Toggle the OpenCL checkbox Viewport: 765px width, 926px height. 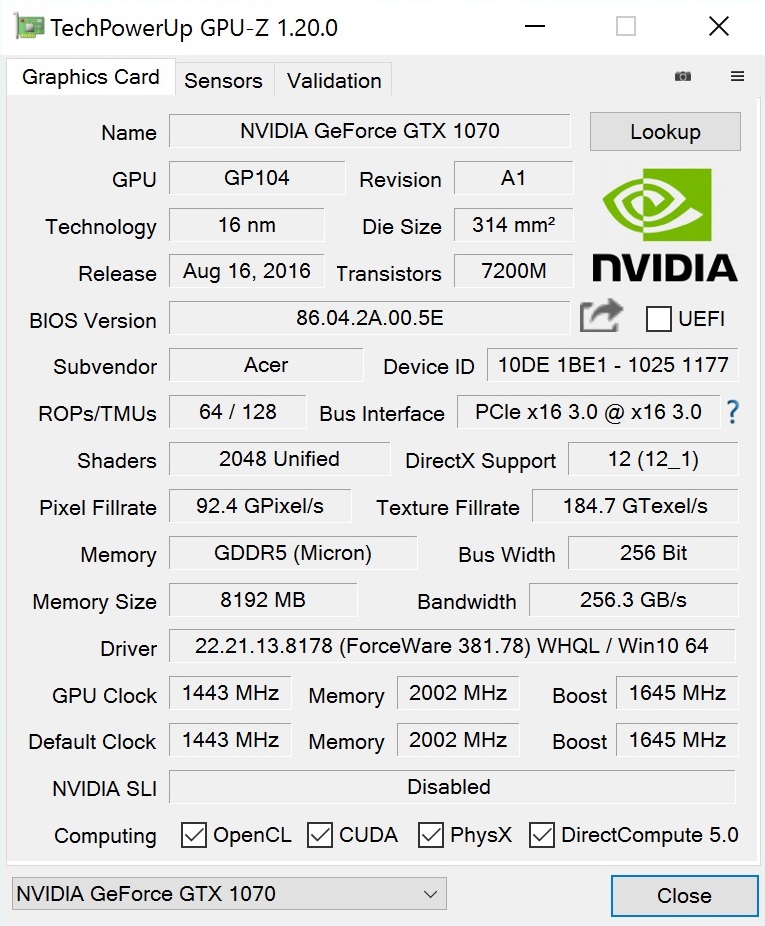point(194,835)
